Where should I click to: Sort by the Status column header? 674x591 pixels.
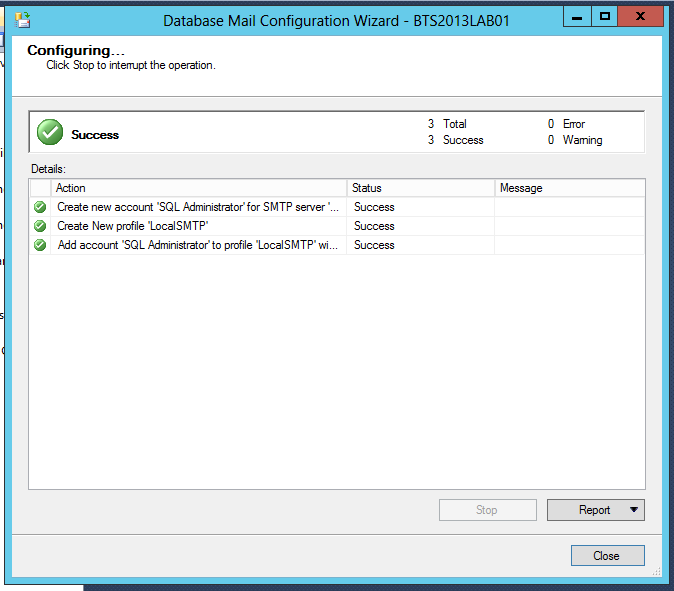(420, 188)
